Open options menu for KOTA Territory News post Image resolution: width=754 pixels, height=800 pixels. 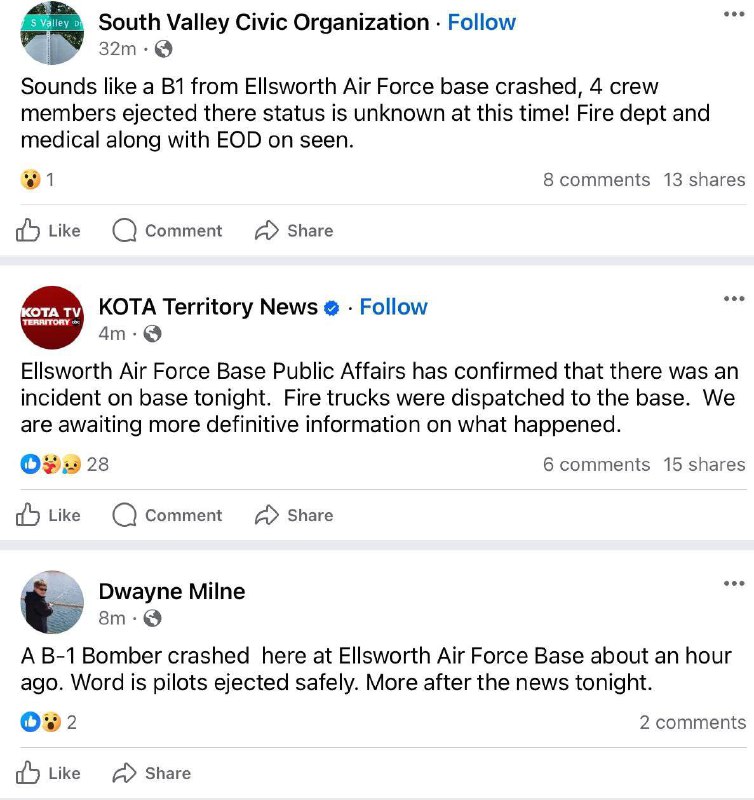tap(733, 298)
